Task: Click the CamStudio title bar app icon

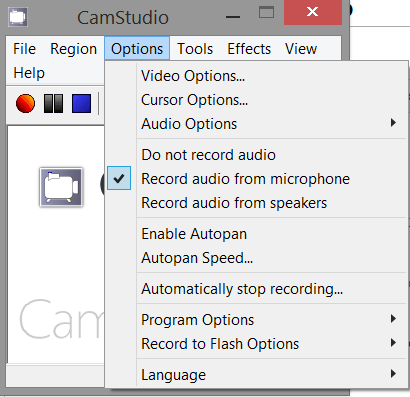Action: point(18,17)
